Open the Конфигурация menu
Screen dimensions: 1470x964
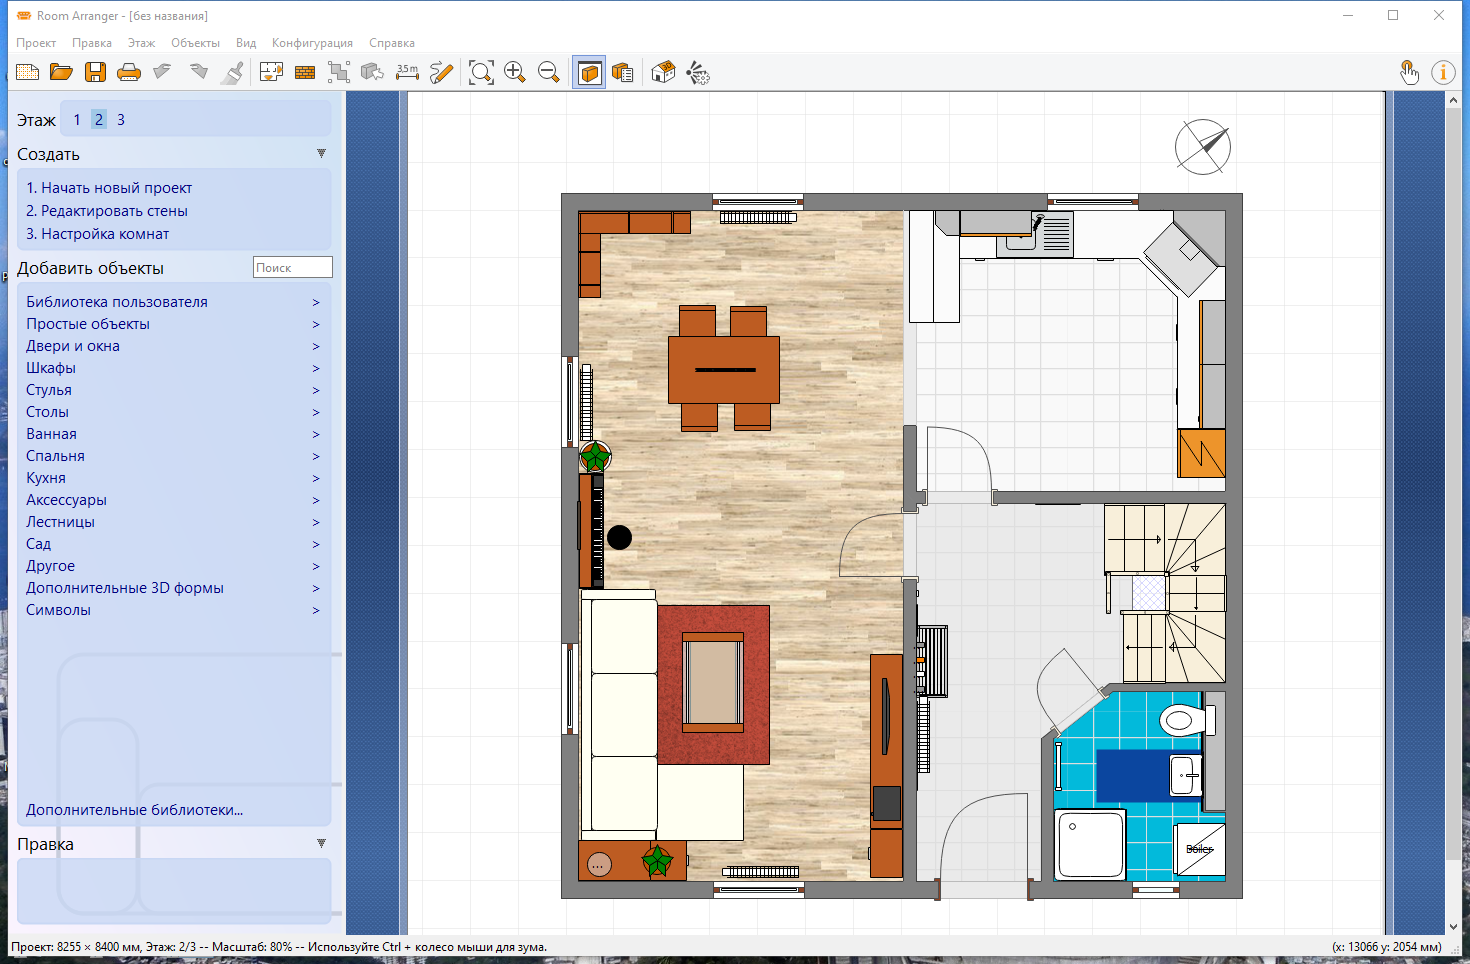point(312,43)
